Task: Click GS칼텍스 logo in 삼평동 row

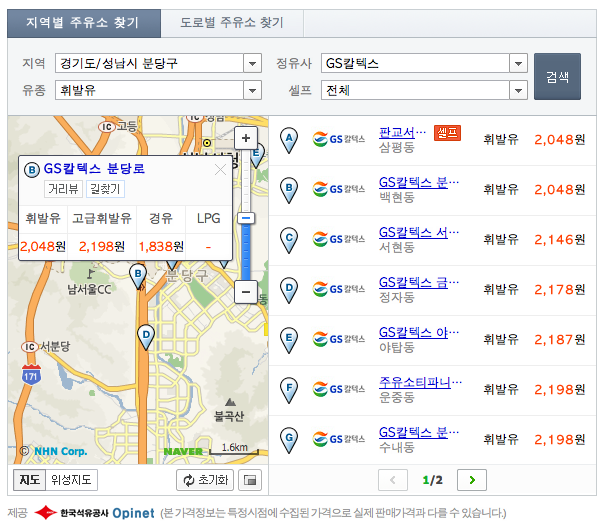Action: click(339, 139)
